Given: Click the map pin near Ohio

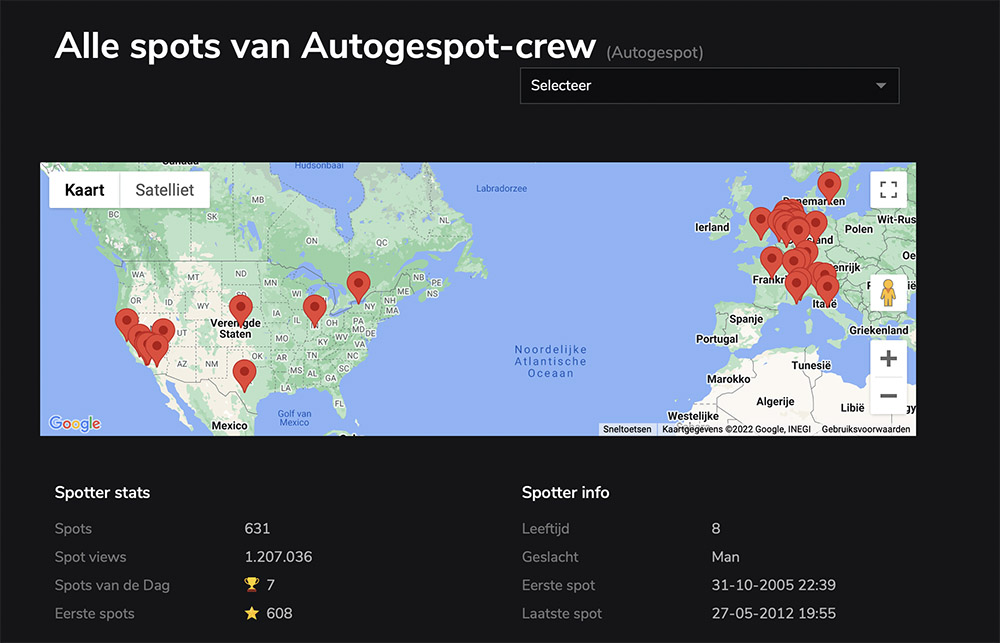Looking at the screenshot, I should (314, 309).
